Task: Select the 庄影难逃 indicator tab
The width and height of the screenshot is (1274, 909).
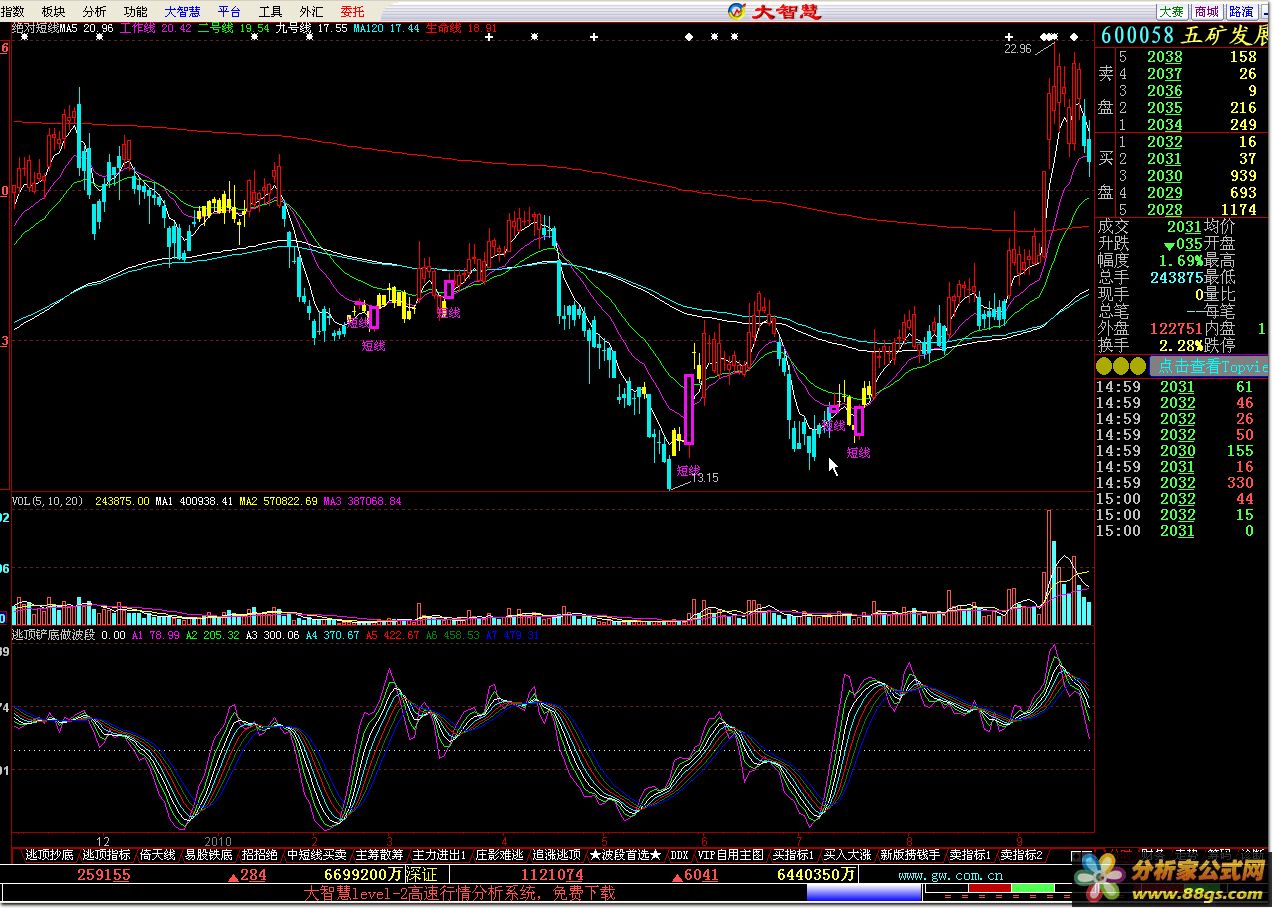Action: click(499, 855)
